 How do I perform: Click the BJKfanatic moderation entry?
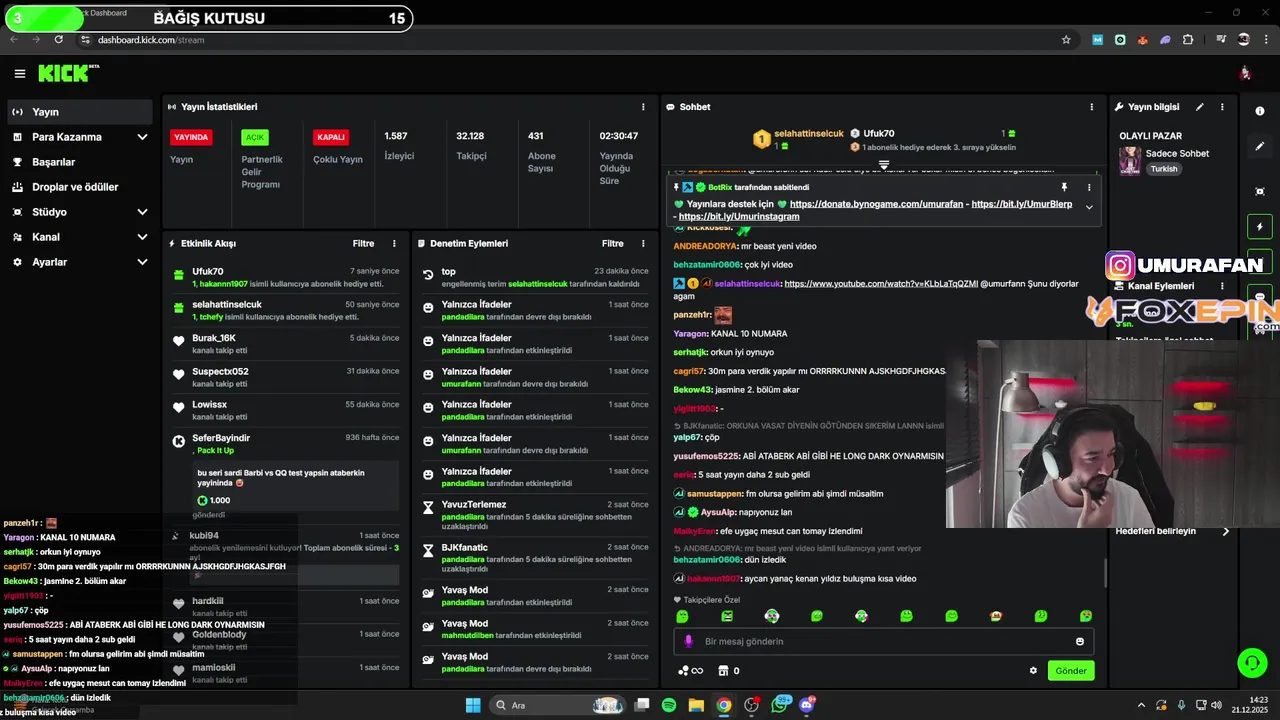pyautogui.click(x=535, y=559)
